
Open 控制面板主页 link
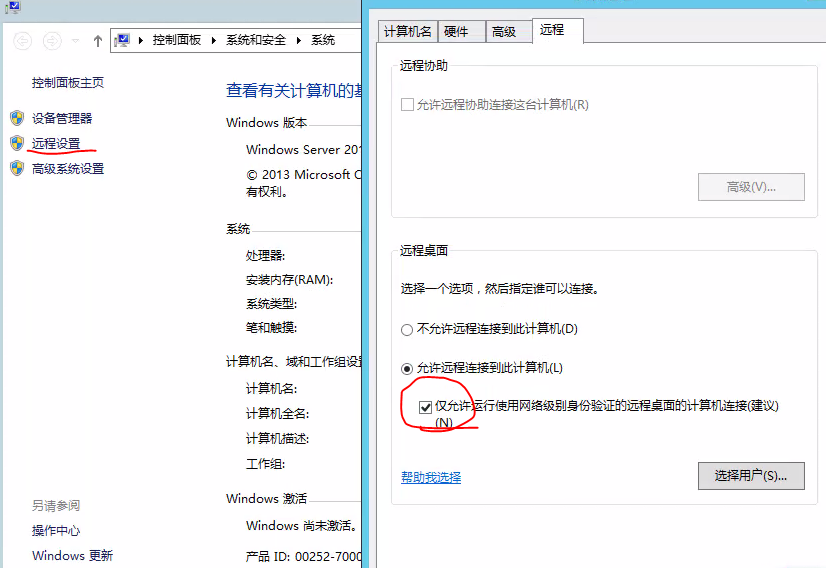[x=68, y=83]
